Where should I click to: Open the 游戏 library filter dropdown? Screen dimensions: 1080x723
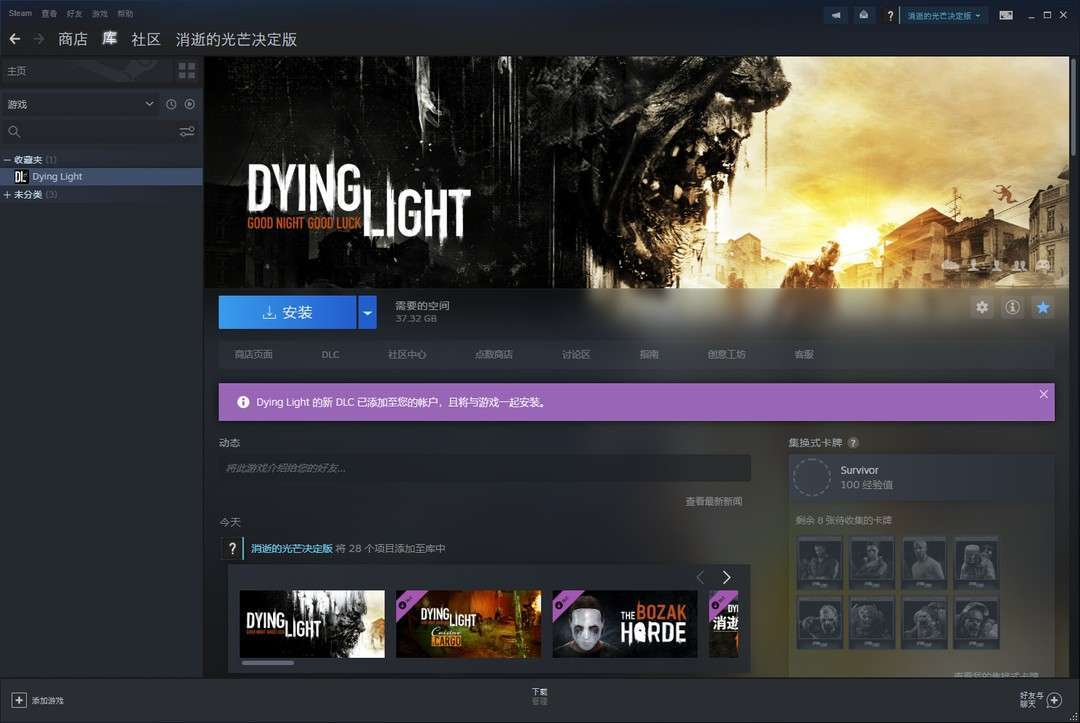[x=80, y=104]
